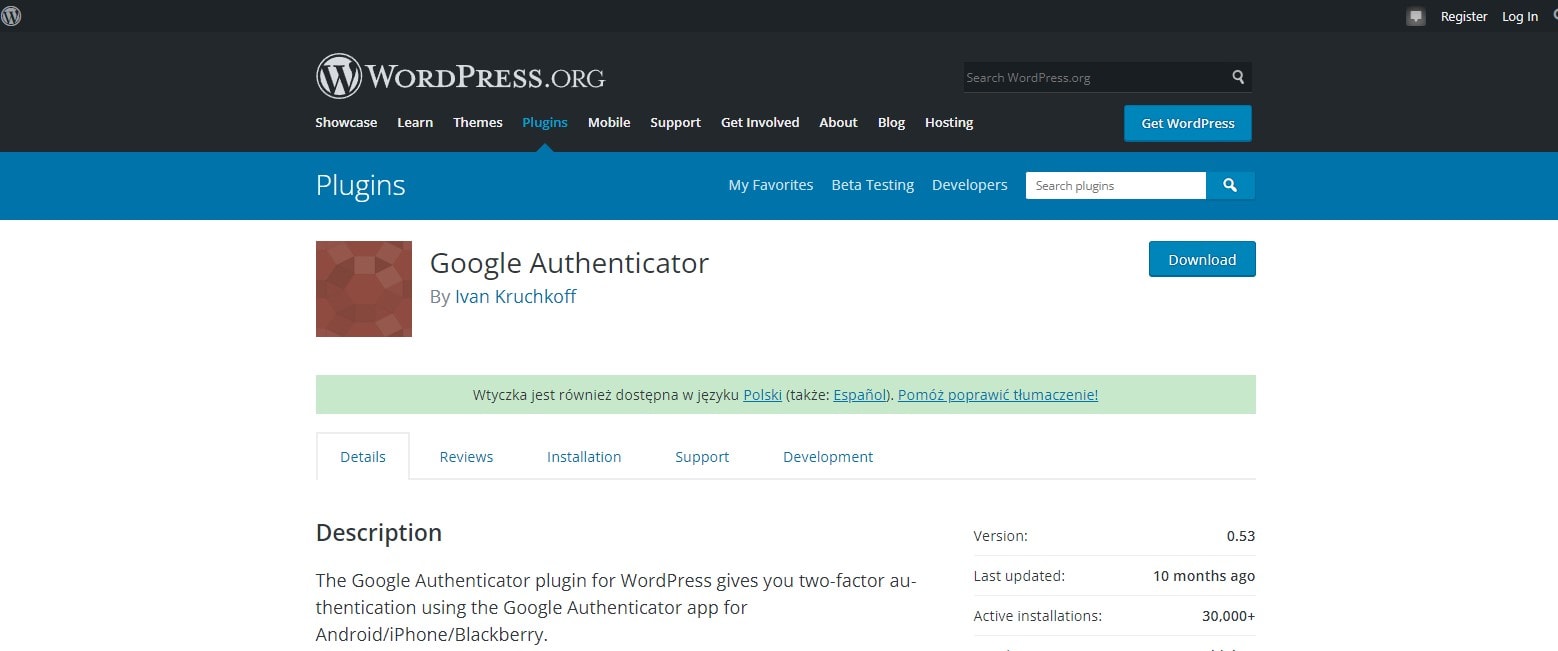Open the Blog menu item
The width and height of the screenshot is (1558, 651).
(x=891, y=123)
